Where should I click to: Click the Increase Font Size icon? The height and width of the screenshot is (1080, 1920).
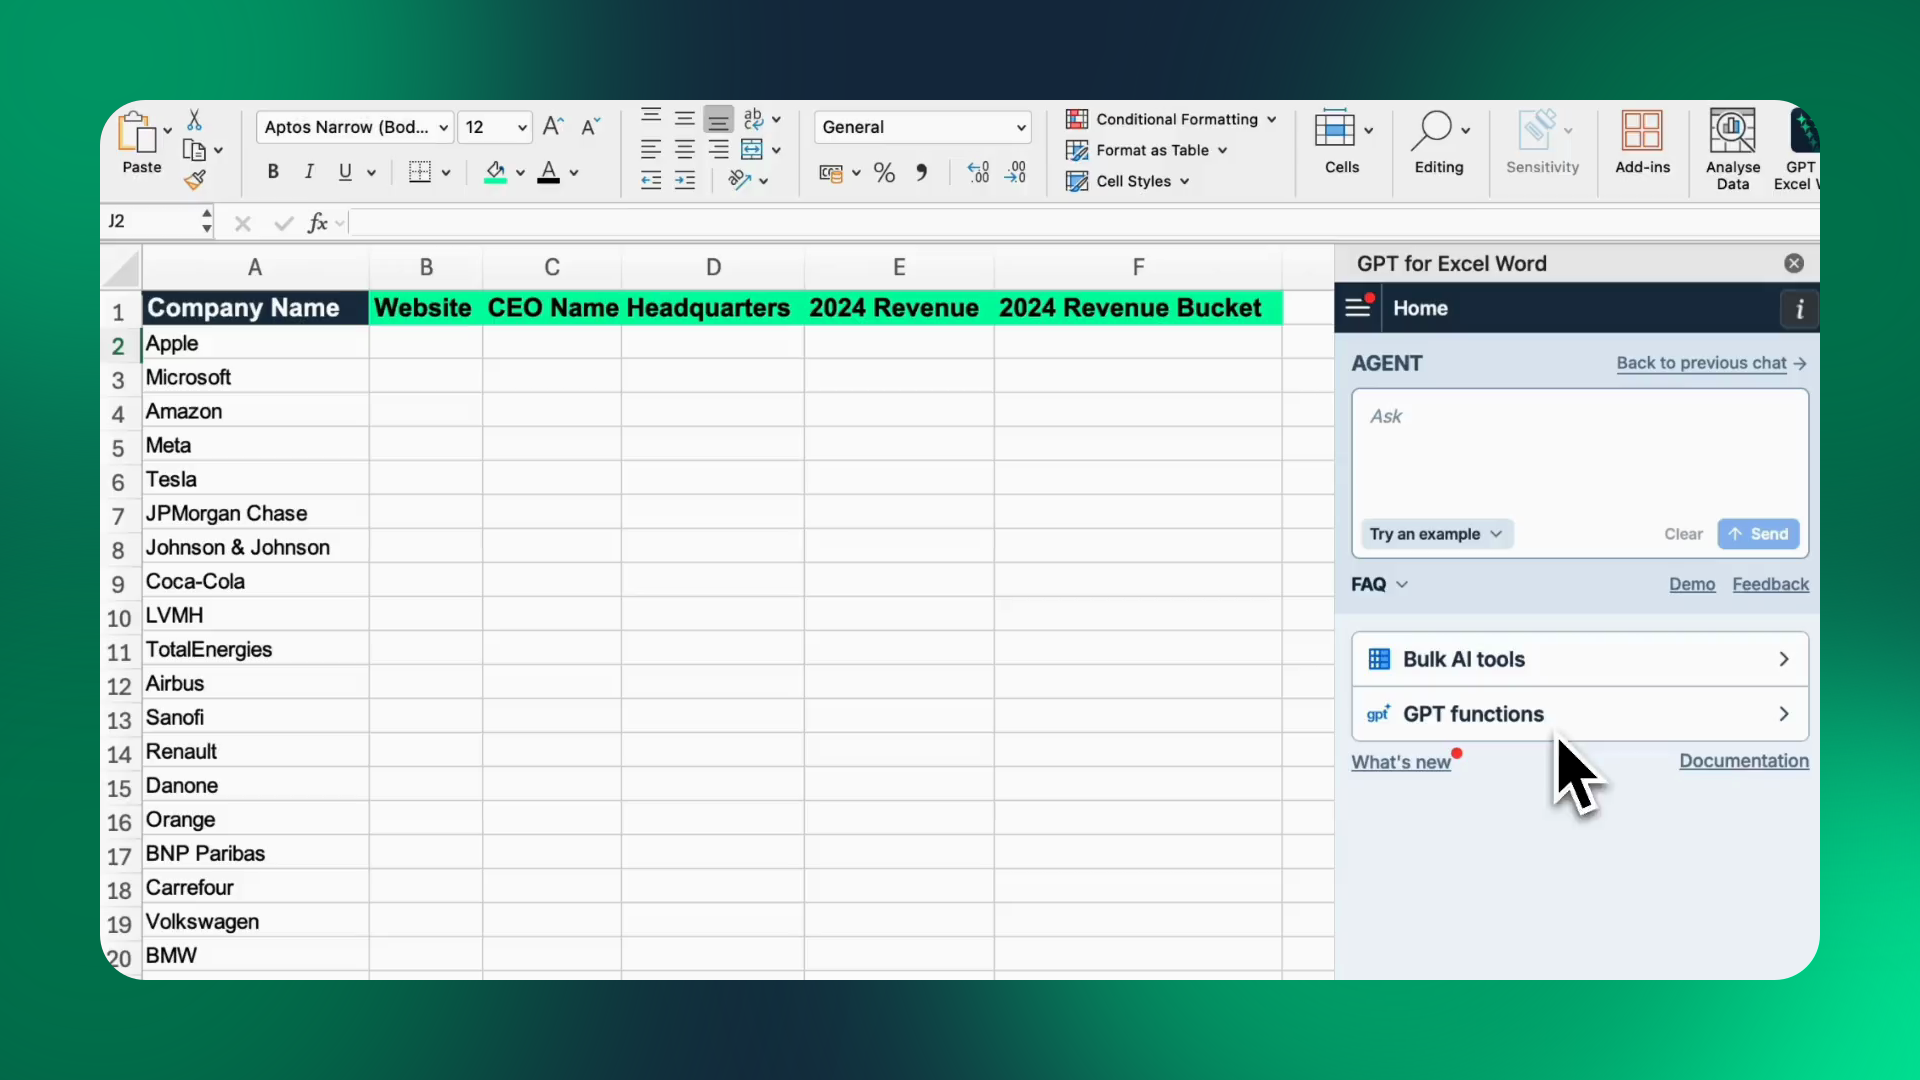[x=553, y=127]
